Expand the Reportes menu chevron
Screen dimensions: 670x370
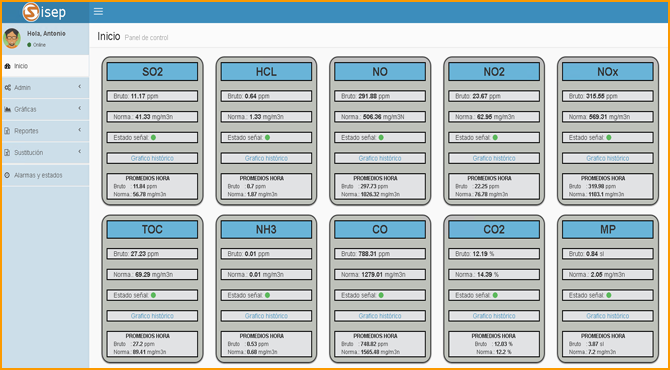point(80,130)
